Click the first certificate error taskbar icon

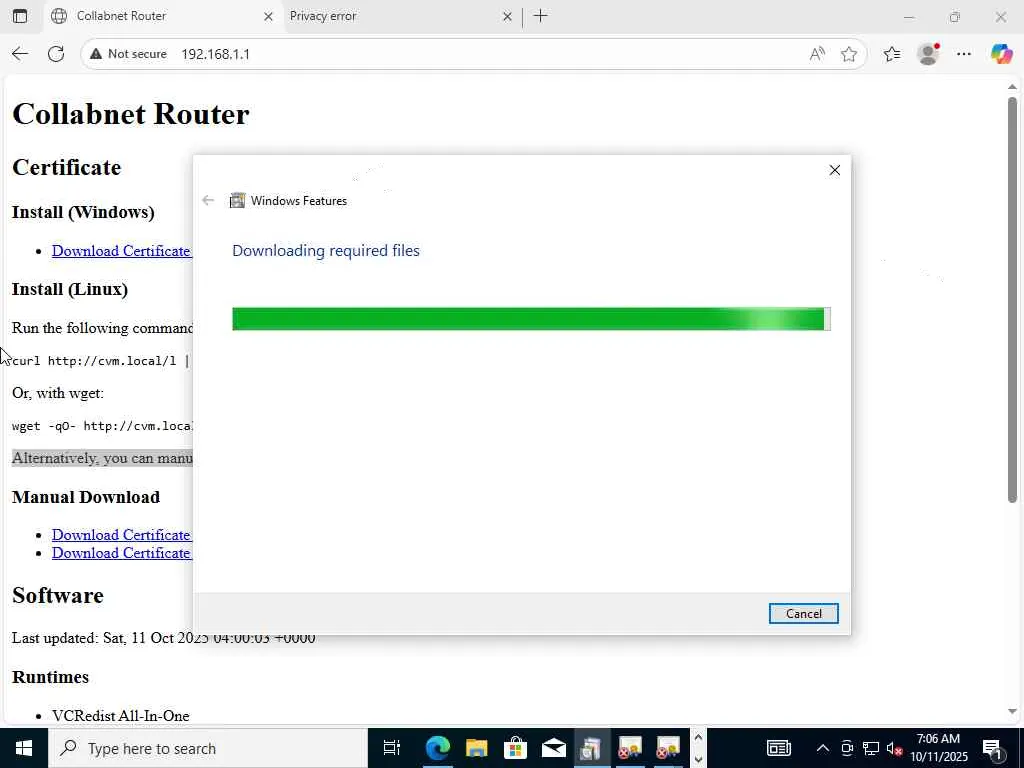630,748
